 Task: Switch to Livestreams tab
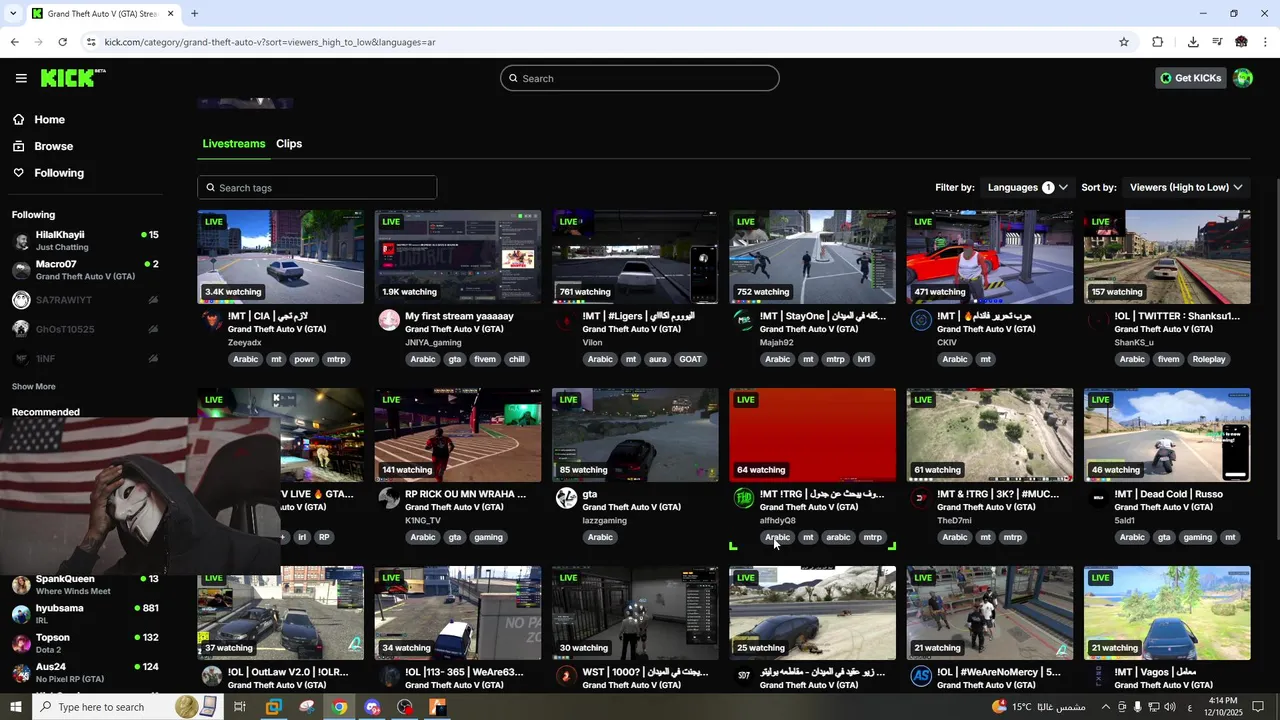click(x=234, y=144)
